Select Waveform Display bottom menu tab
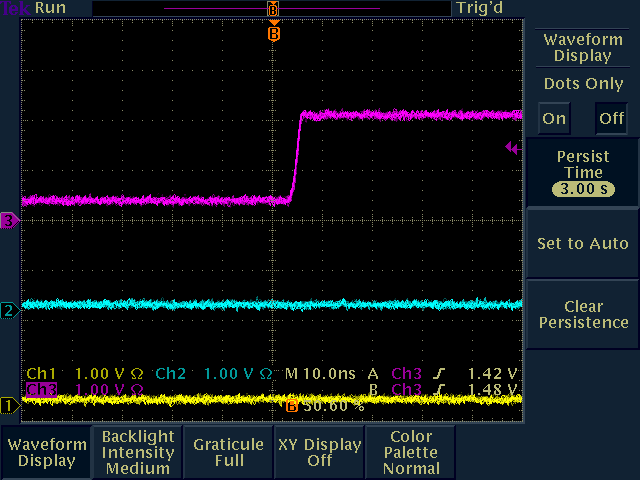Image resolution: width=640 pixels, height=480 pixels. (46, 452)
